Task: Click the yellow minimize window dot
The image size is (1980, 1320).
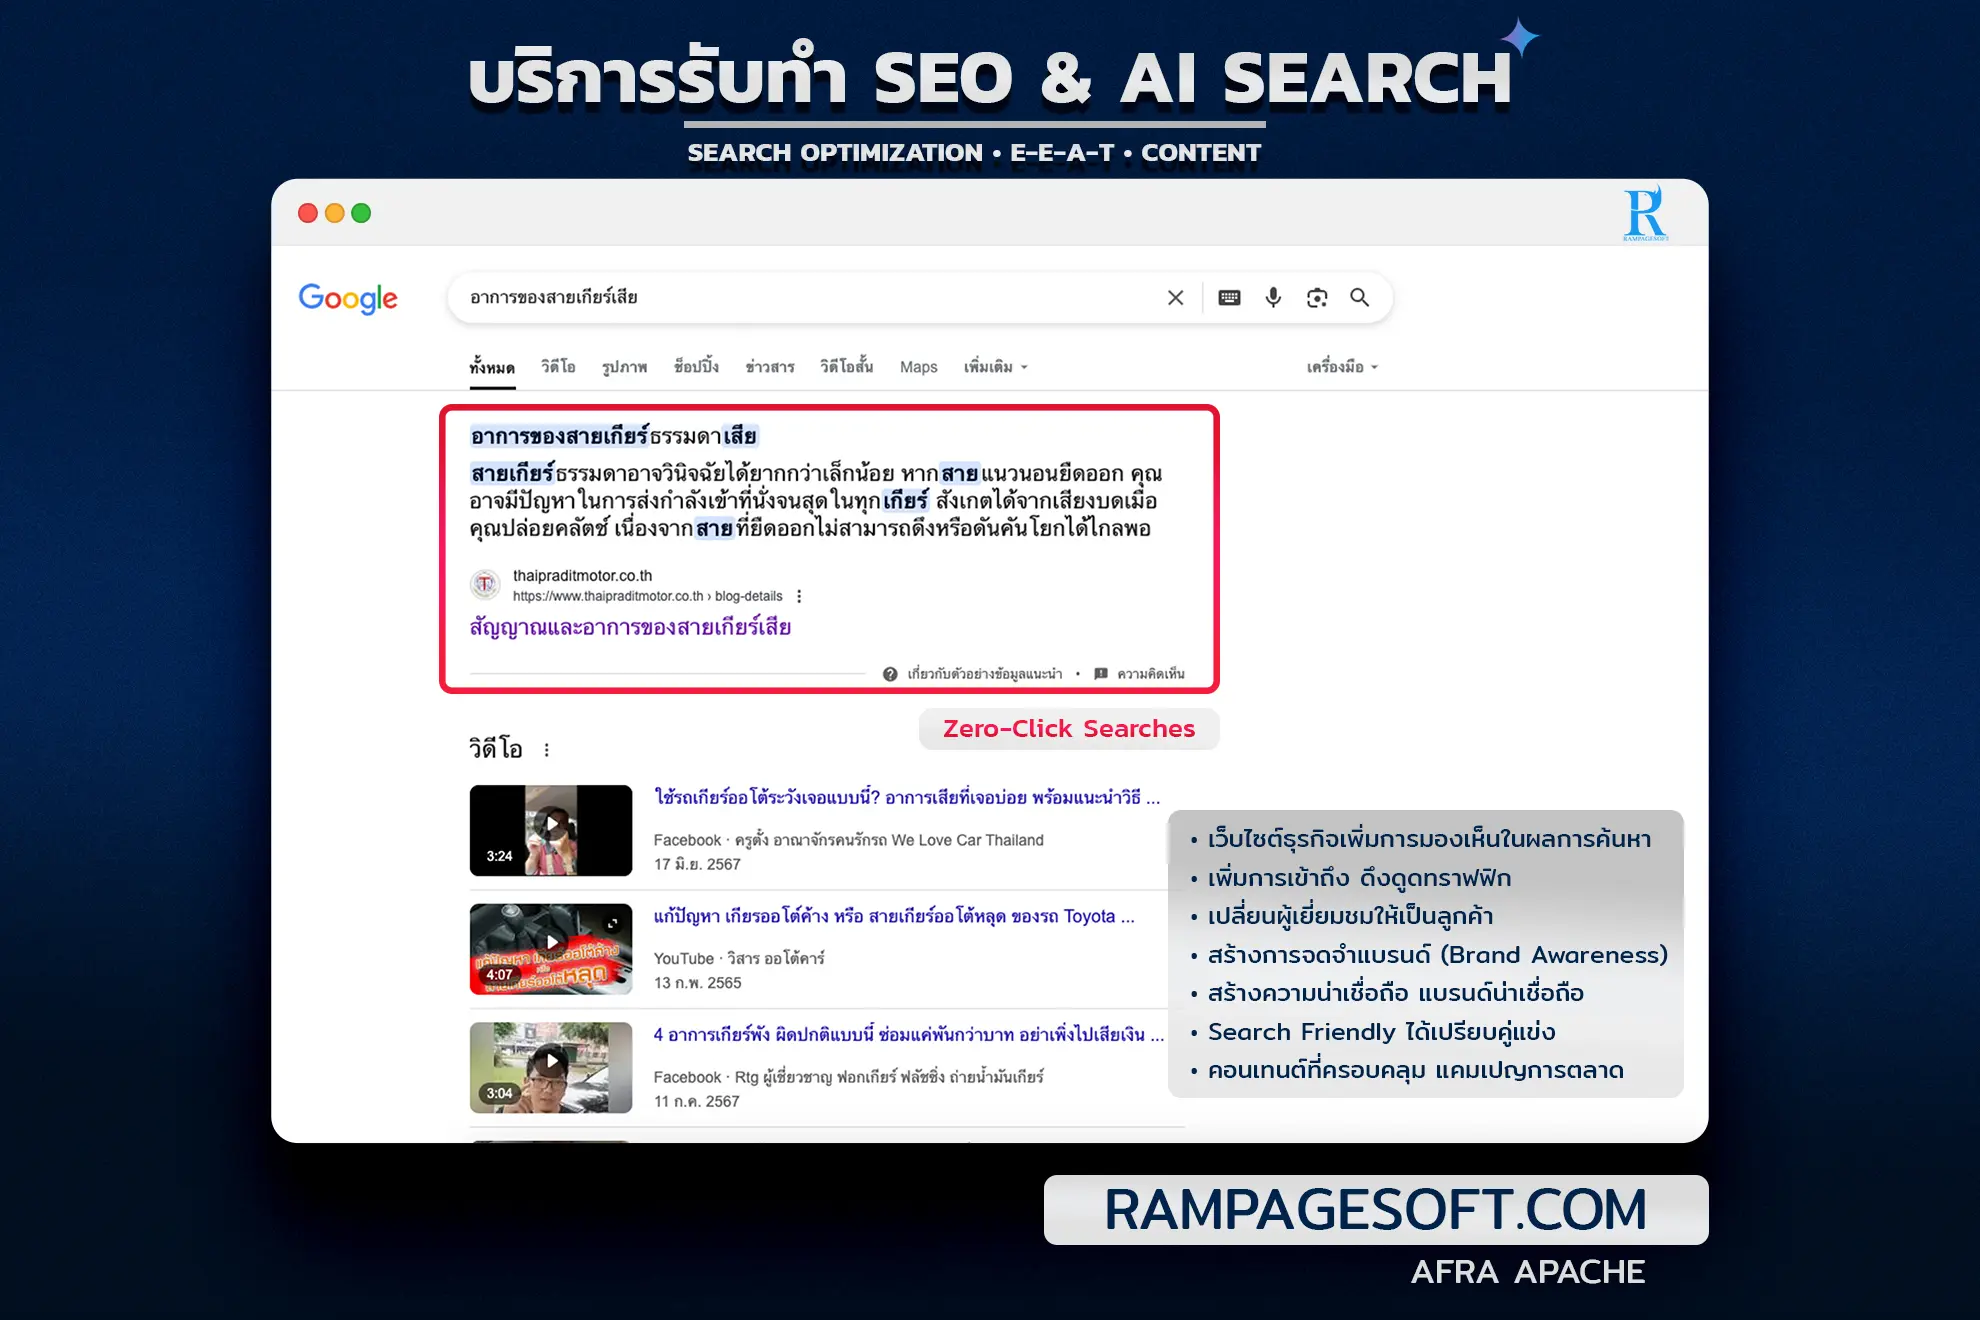Action: [x=335, y=213]
